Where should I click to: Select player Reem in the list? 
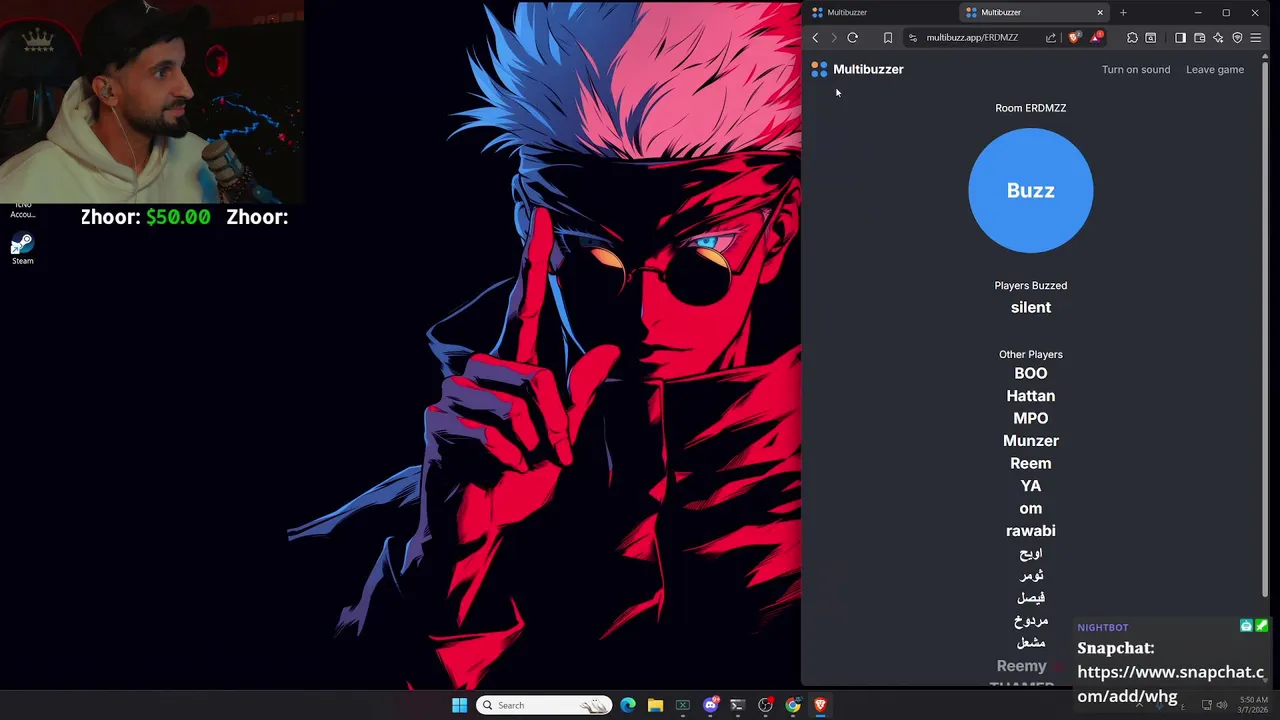coord(1030,463)
